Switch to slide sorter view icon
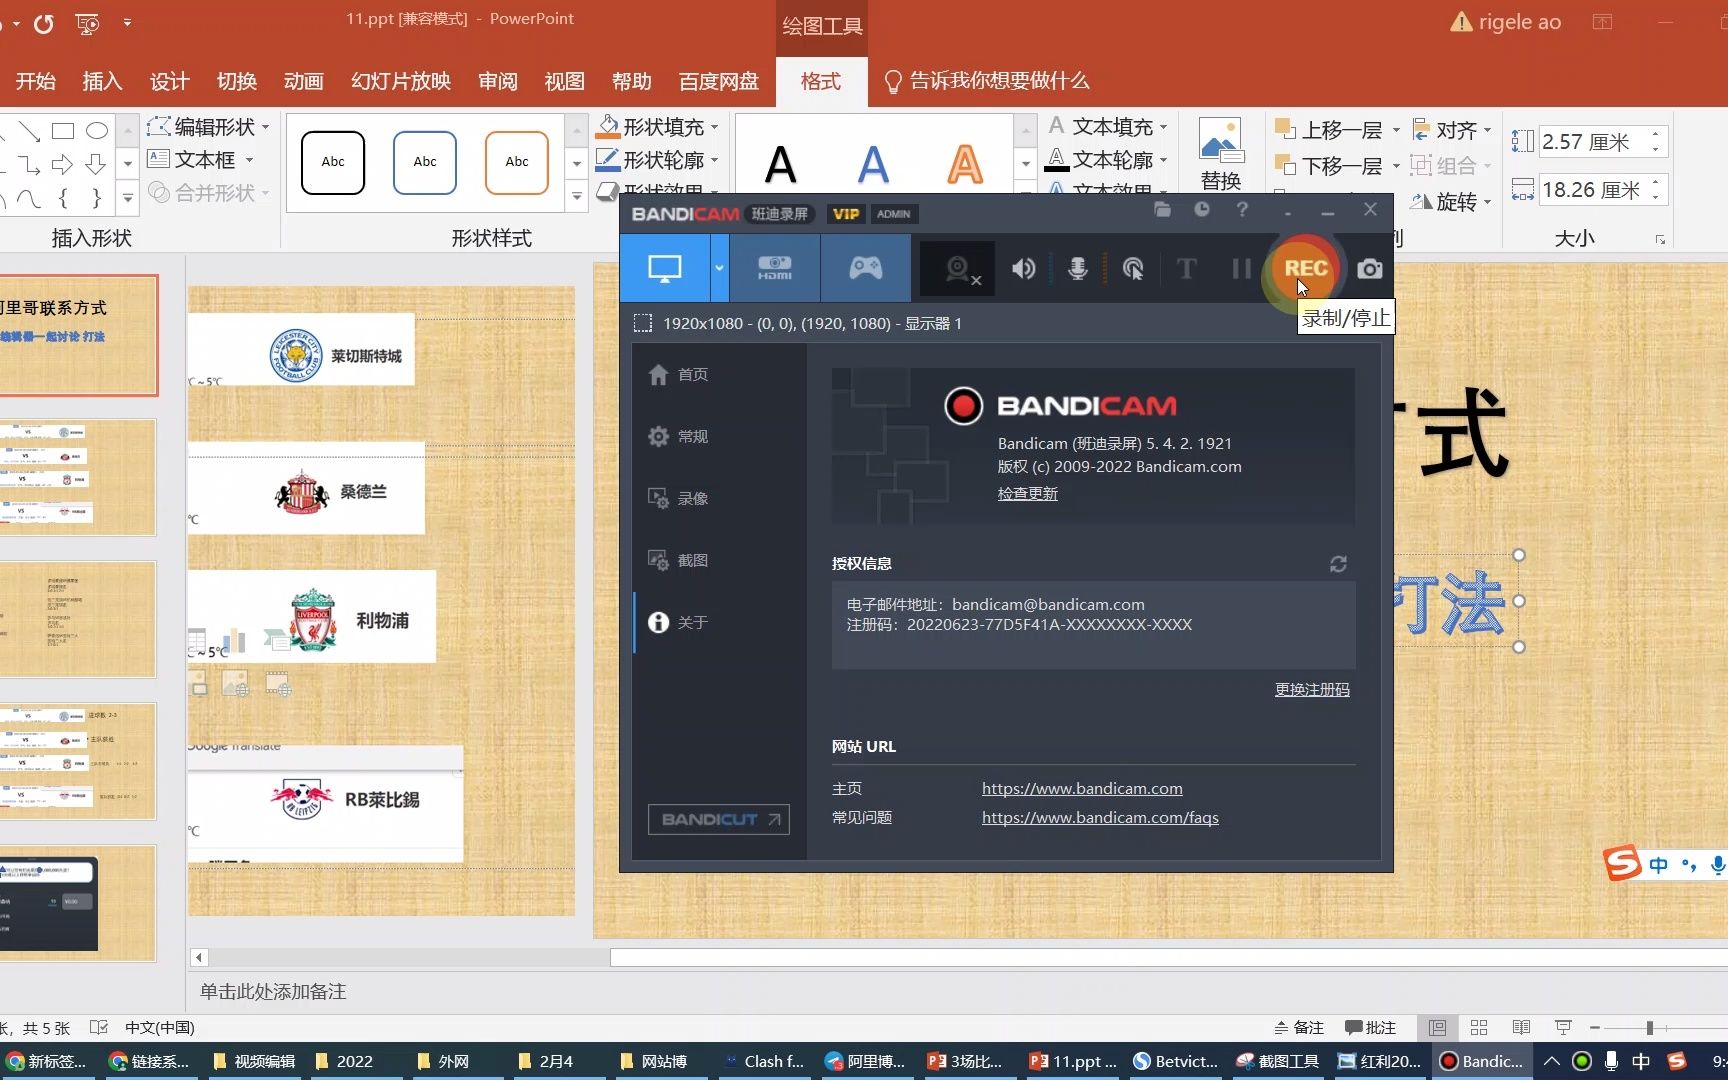The width and height of the screenshot is (1728, 1080). pyautogui.click(x=1479, y=1027)
